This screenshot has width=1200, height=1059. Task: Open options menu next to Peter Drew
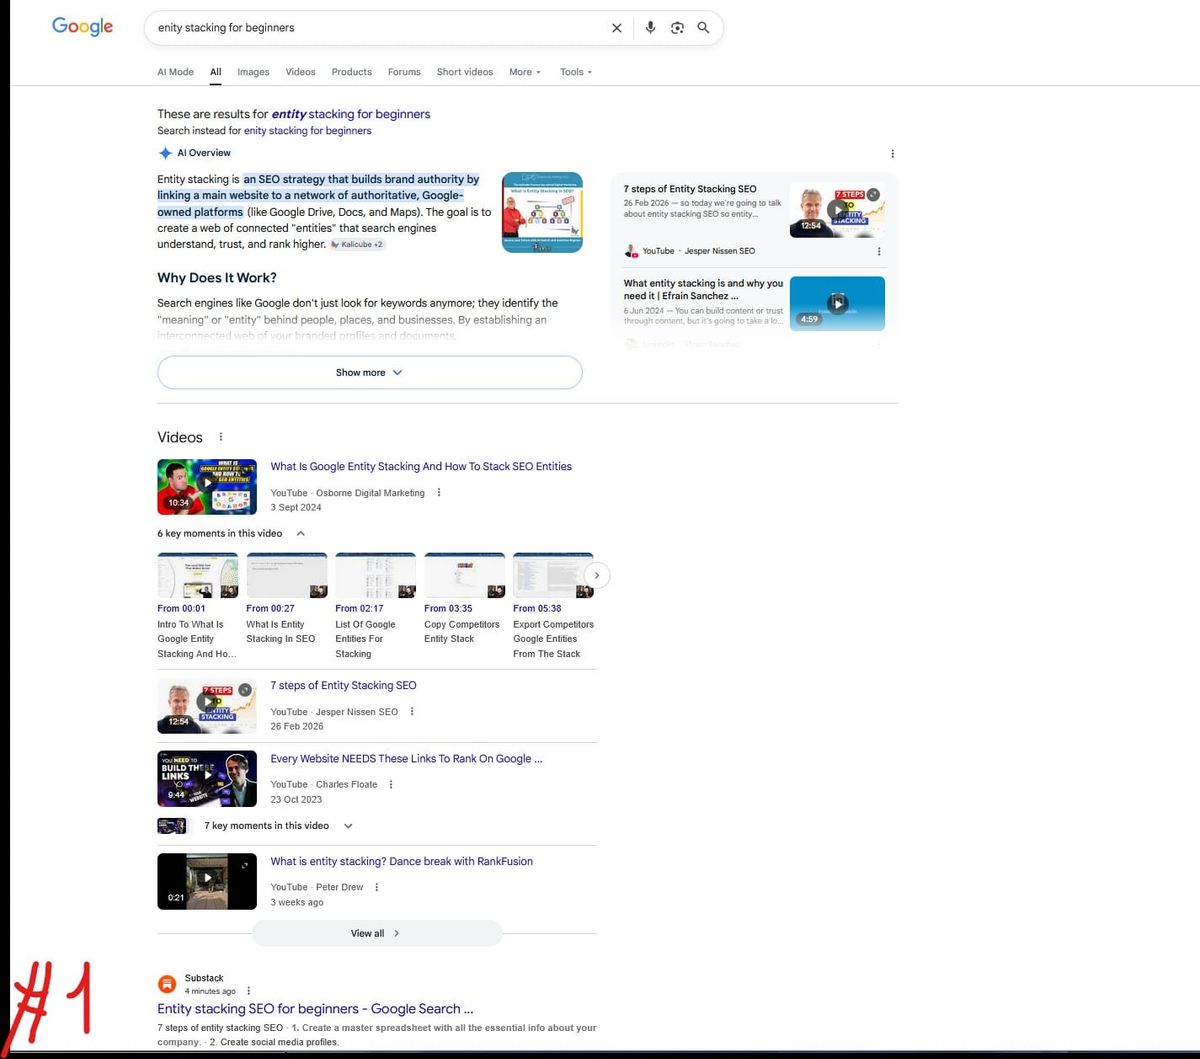[x=377, y=887]
